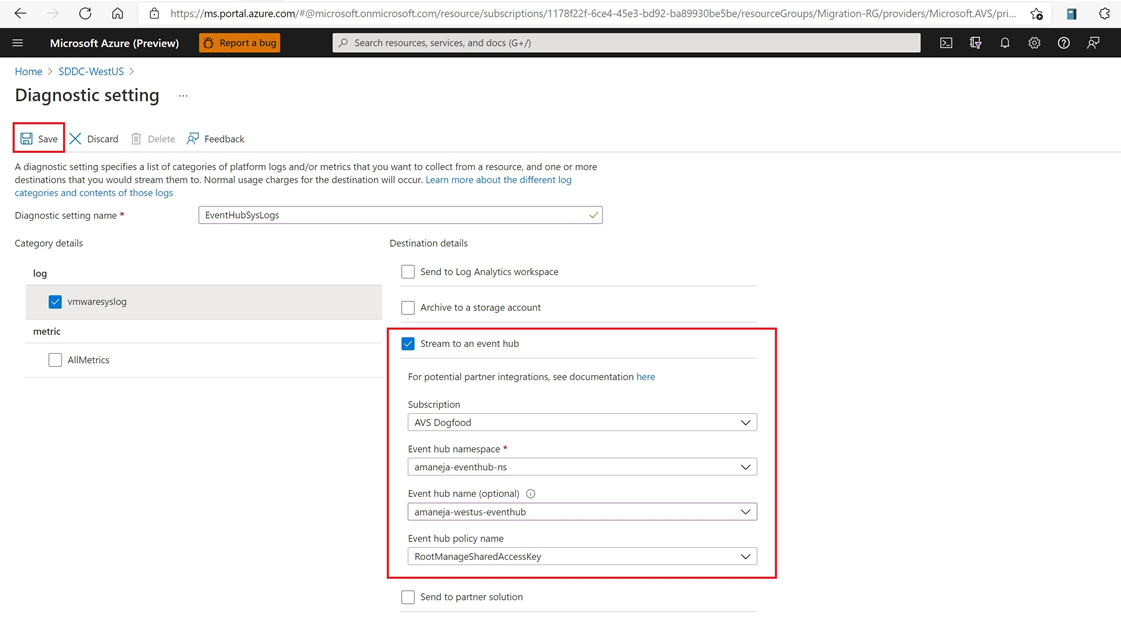Image resolution: width=1121 pixels, height=631 pixels.
Task: Open portal settings gear icon
Action: point(1034,43)
